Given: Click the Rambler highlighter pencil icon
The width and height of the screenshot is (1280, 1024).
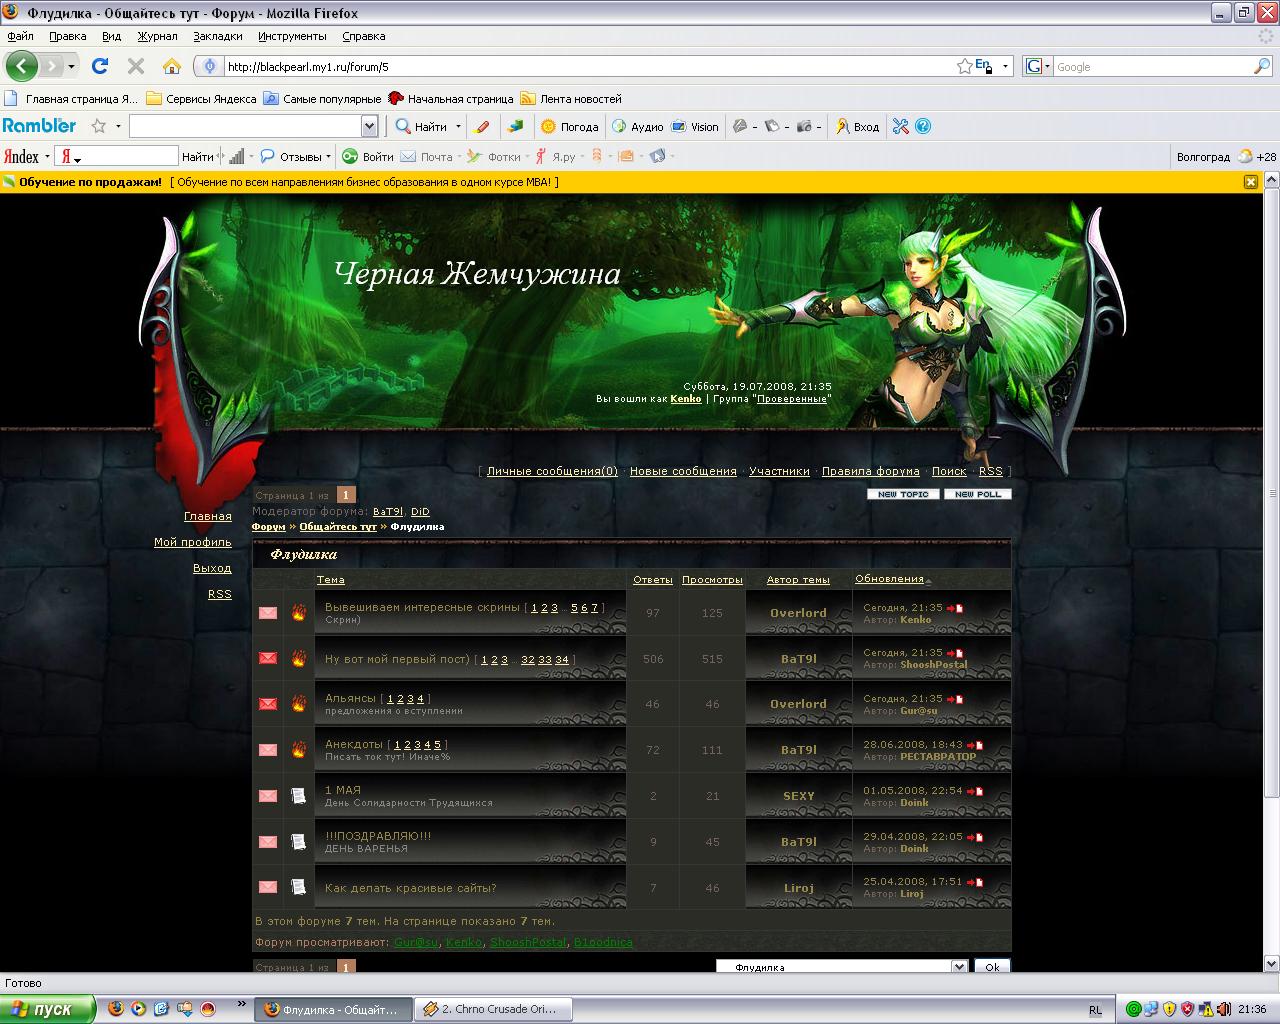Looking at the screenshot, I should coord(483,126).
